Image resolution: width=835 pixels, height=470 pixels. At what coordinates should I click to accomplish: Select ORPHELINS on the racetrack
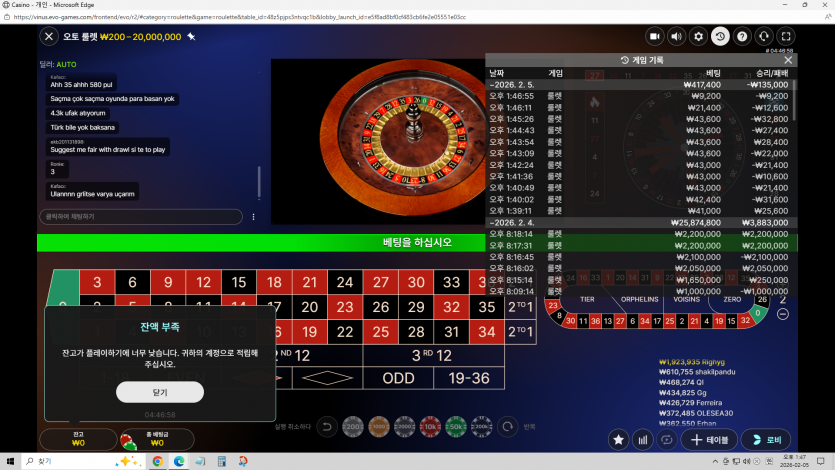tap(639, 300)
